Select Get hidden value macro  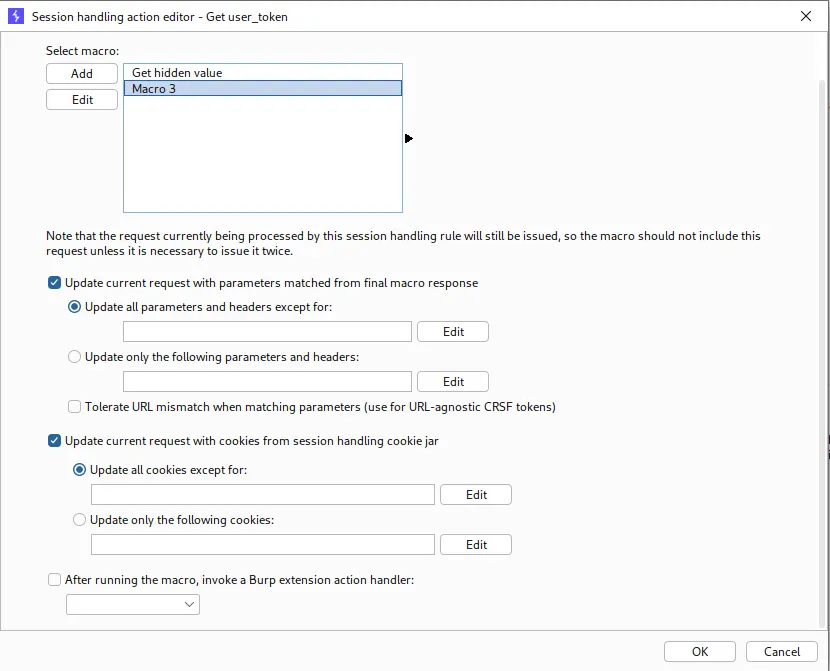(x=263, y=72)
